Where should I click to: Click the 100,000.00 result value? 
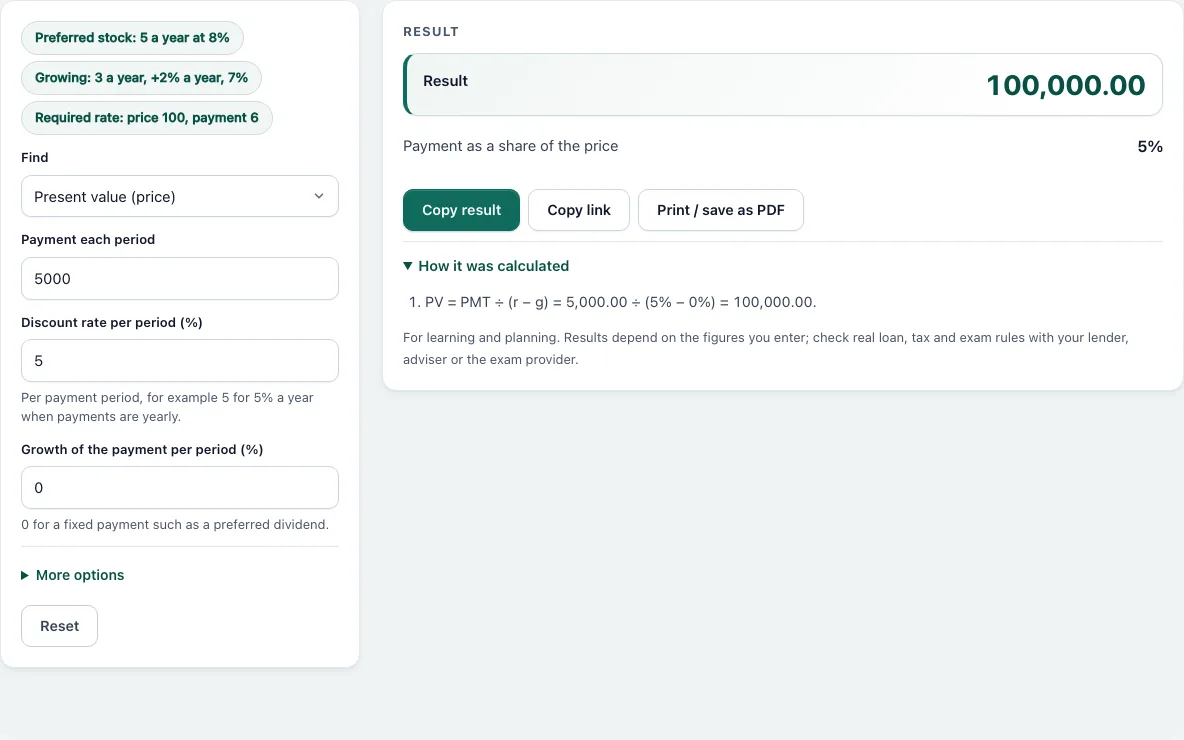1065,85
